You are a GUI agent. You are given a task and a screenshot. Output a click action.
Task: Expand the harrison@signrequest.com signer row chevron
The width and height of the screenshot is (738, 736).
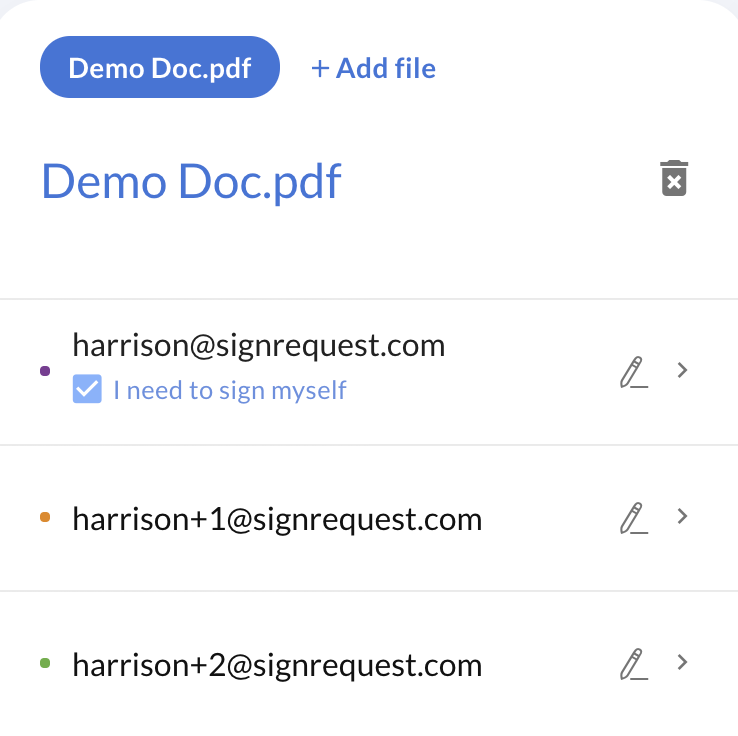pos(682,370)
